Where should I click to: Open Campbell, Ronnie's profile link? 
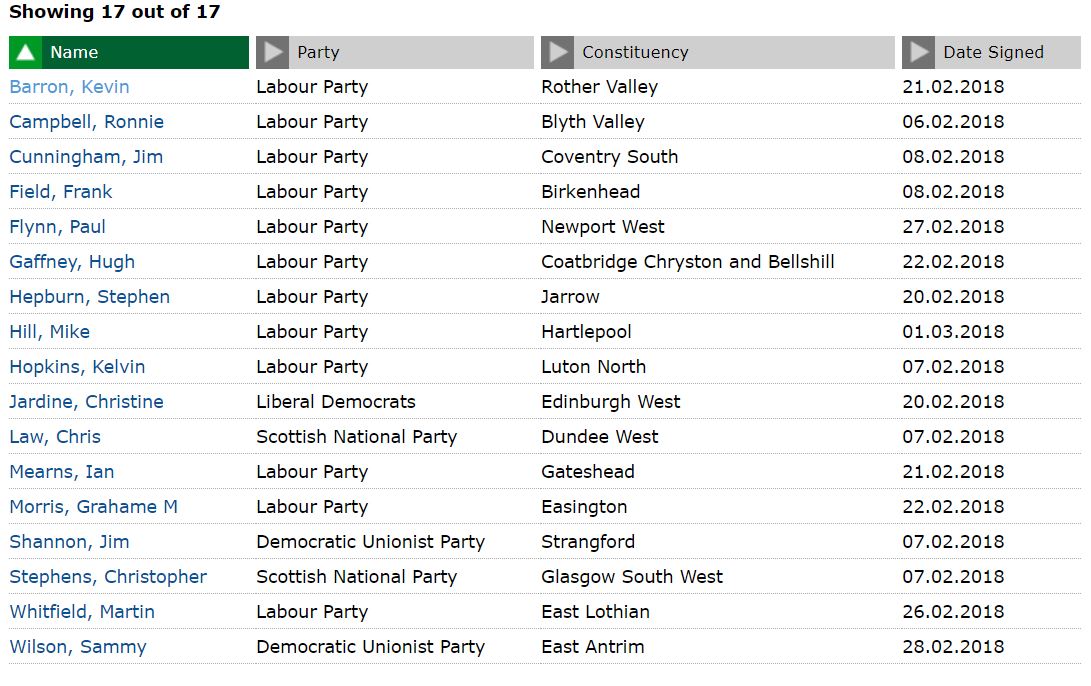tap(87, 122)
